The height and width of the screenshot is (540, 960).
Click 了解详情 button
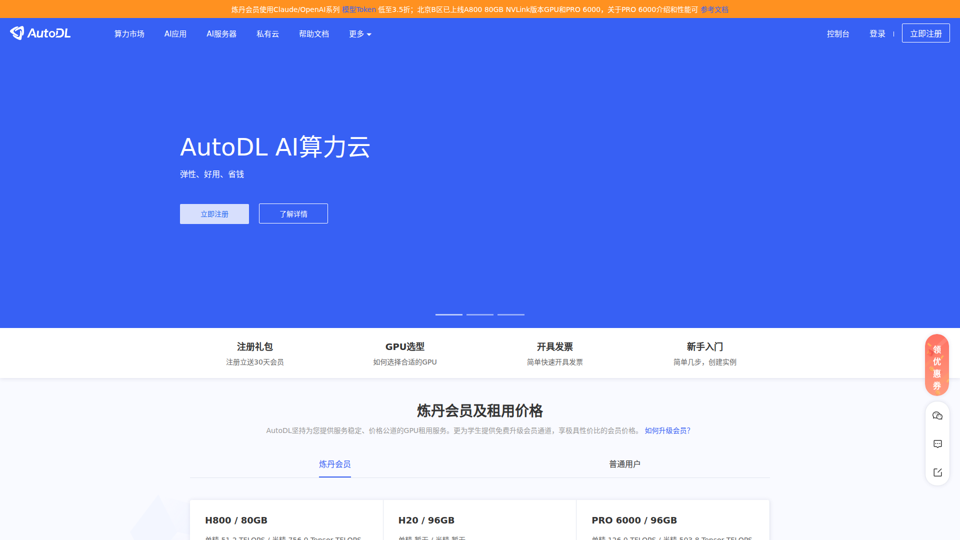point(293,214)
